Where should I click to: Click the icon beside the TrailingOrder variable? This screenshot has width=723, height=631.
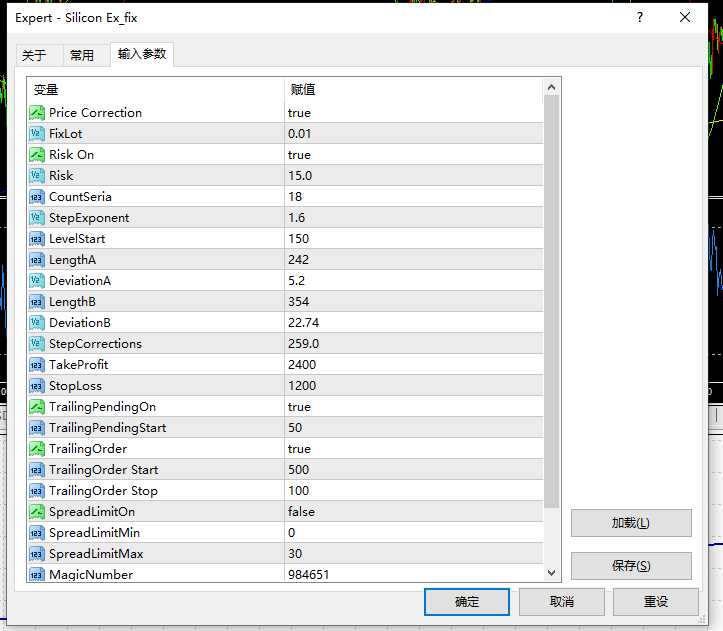pyautogui.click(x=37, y=449)
